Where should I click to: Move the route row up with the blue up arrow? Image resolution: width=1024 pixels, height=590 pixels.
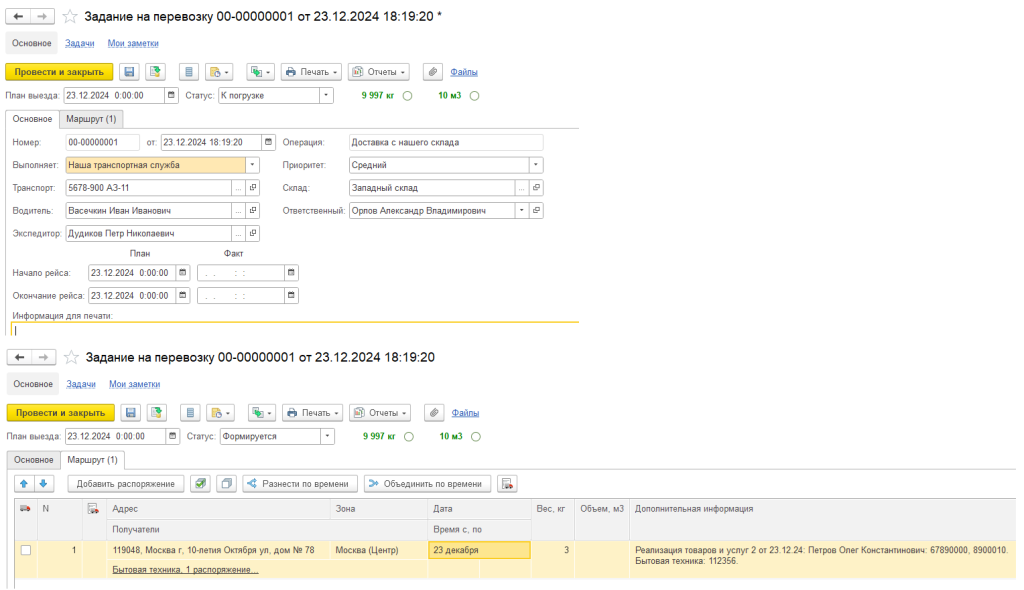pyautogui.click(x=25, y=484)
